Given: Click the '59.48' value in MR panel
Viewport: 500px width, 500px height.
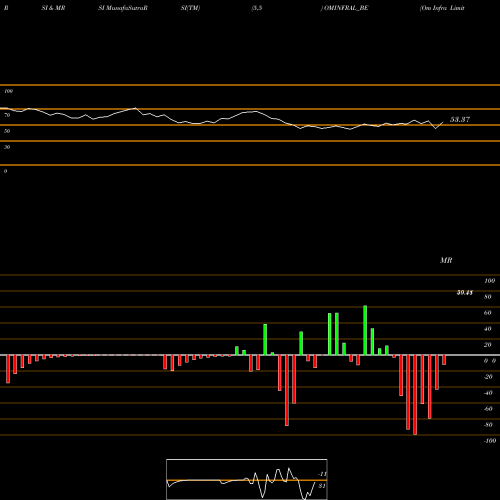Looking at the screenshot, I should (x=465, y=293).
